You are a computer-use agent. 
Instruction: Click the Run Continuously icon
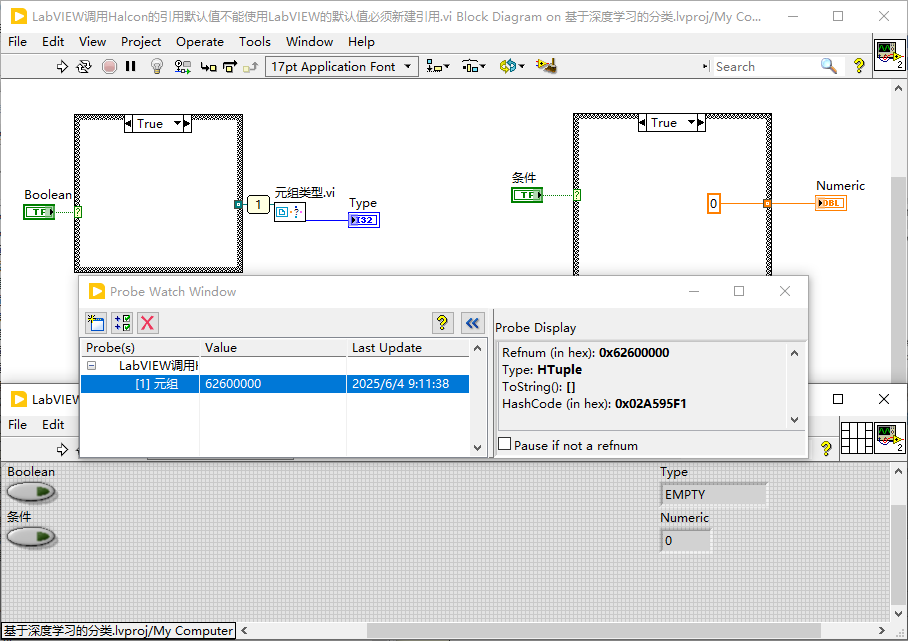(84, 67)
